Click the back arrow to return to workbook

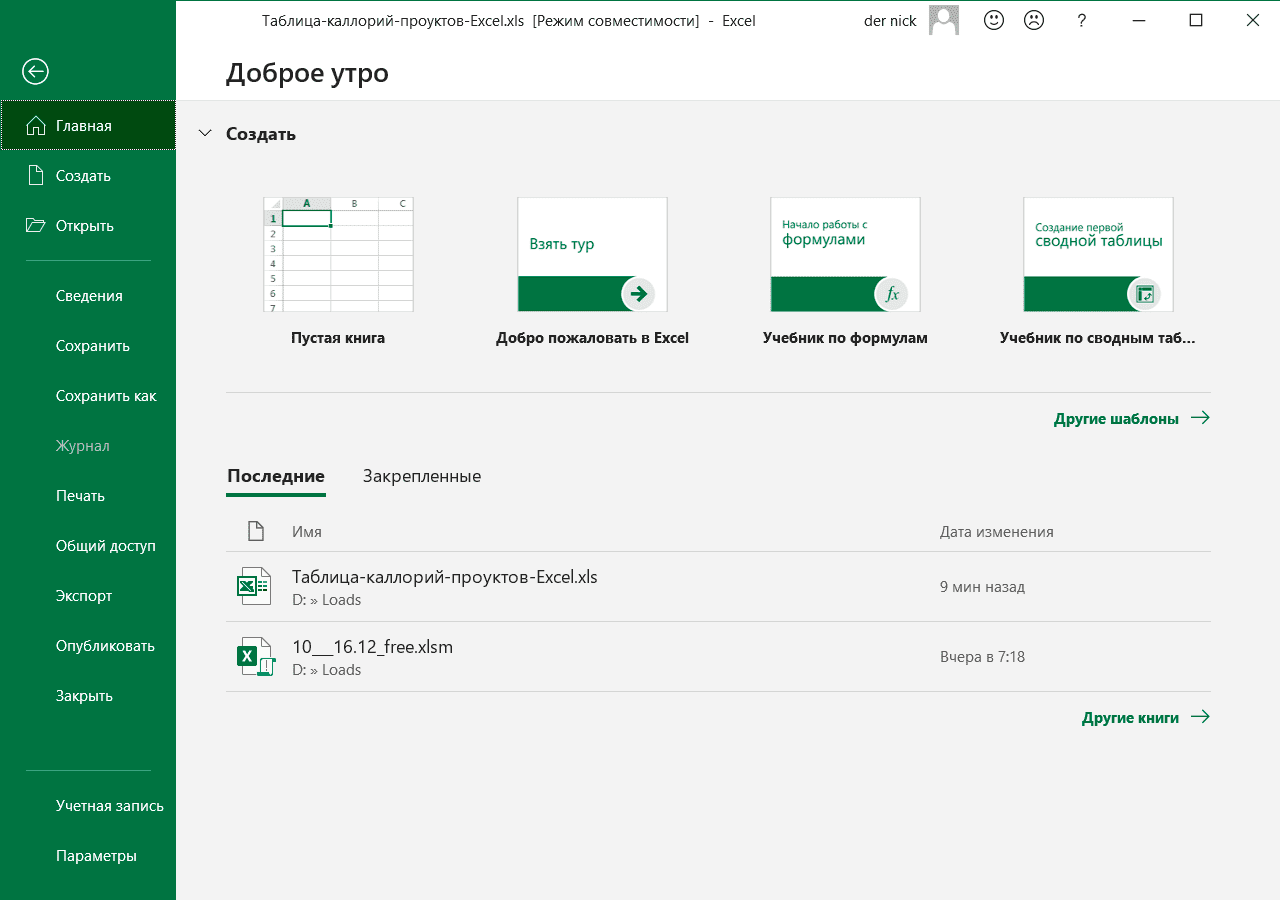click(x=35, y=71)
